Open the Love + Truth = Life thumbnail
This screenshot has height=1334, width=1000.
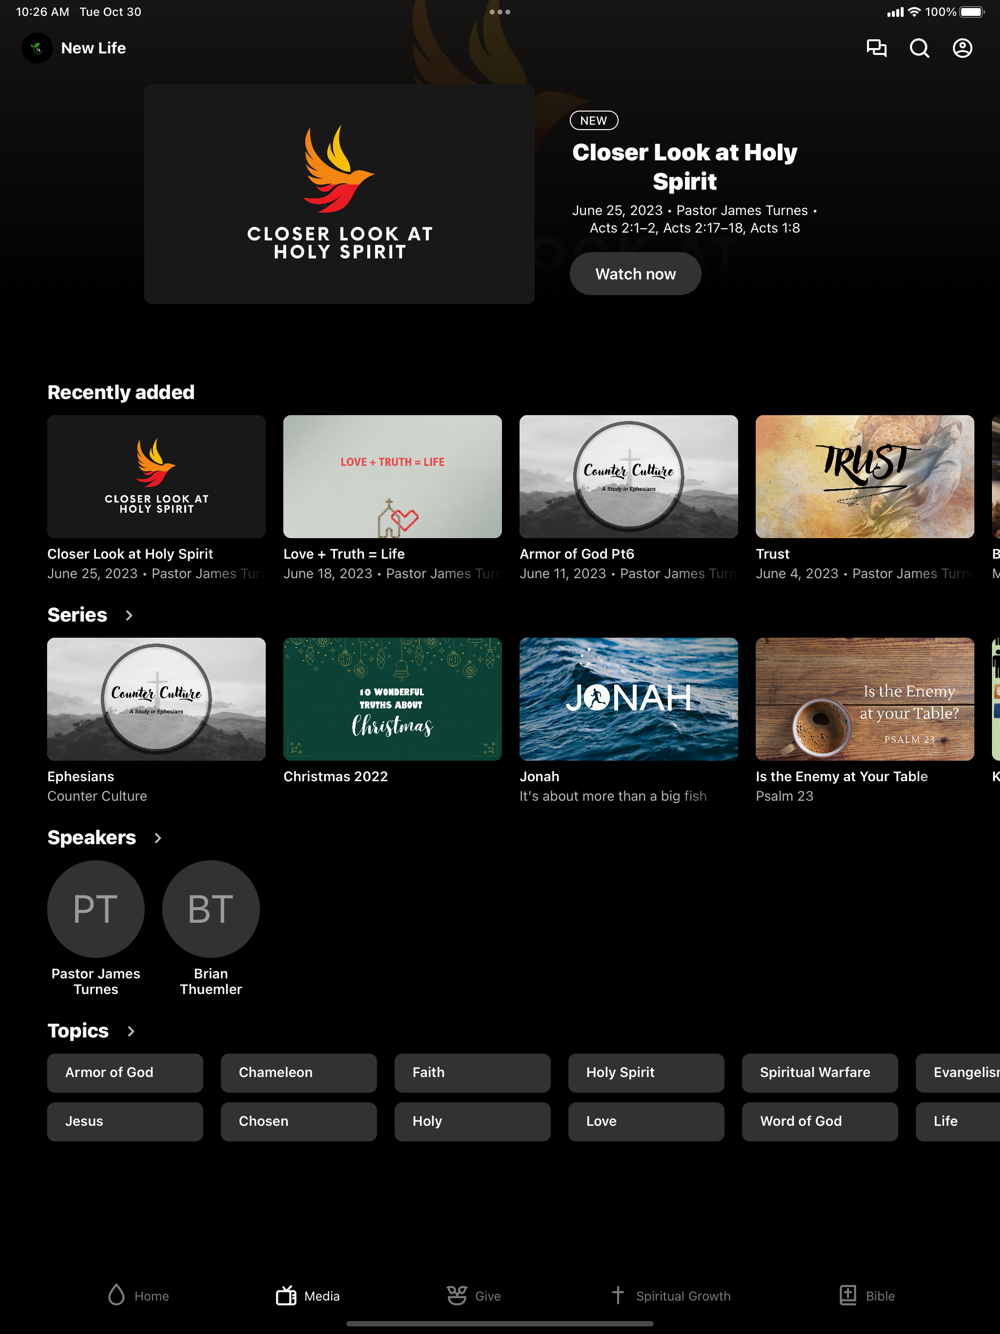coord(392,477)
